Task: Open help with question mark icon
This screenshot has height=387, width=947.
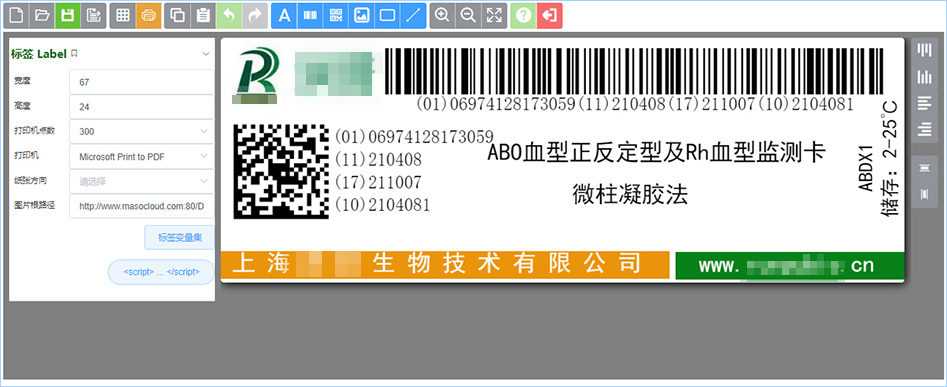Action: tap(523, 16)
